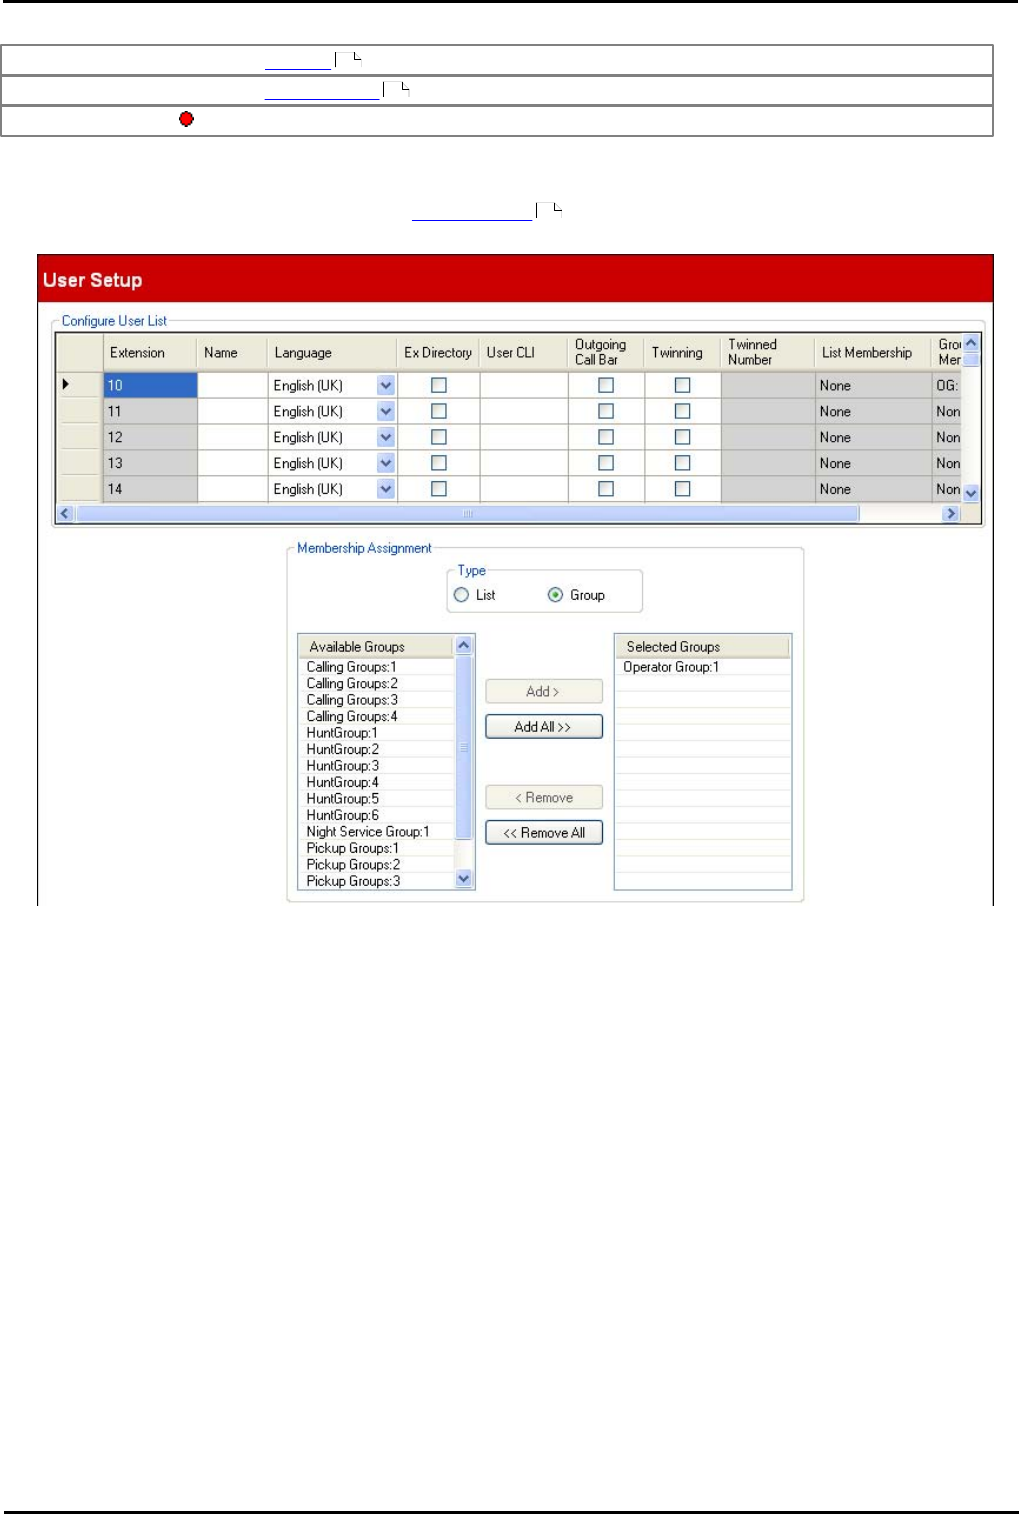1019x1514 pixels.
Task: Click the Name field for extension 10
Action: point(232,385)
